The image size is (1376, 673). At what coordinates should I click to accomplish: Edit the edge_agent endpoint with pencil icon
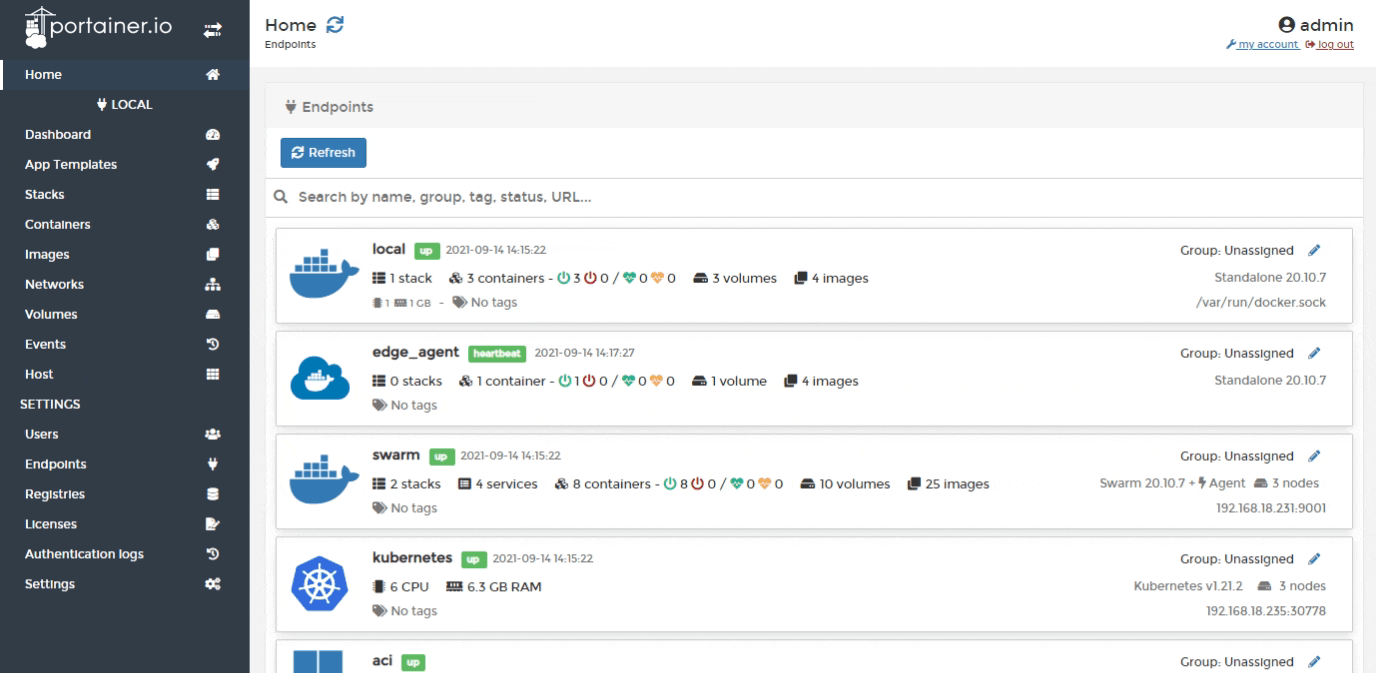click(1315, 354)
